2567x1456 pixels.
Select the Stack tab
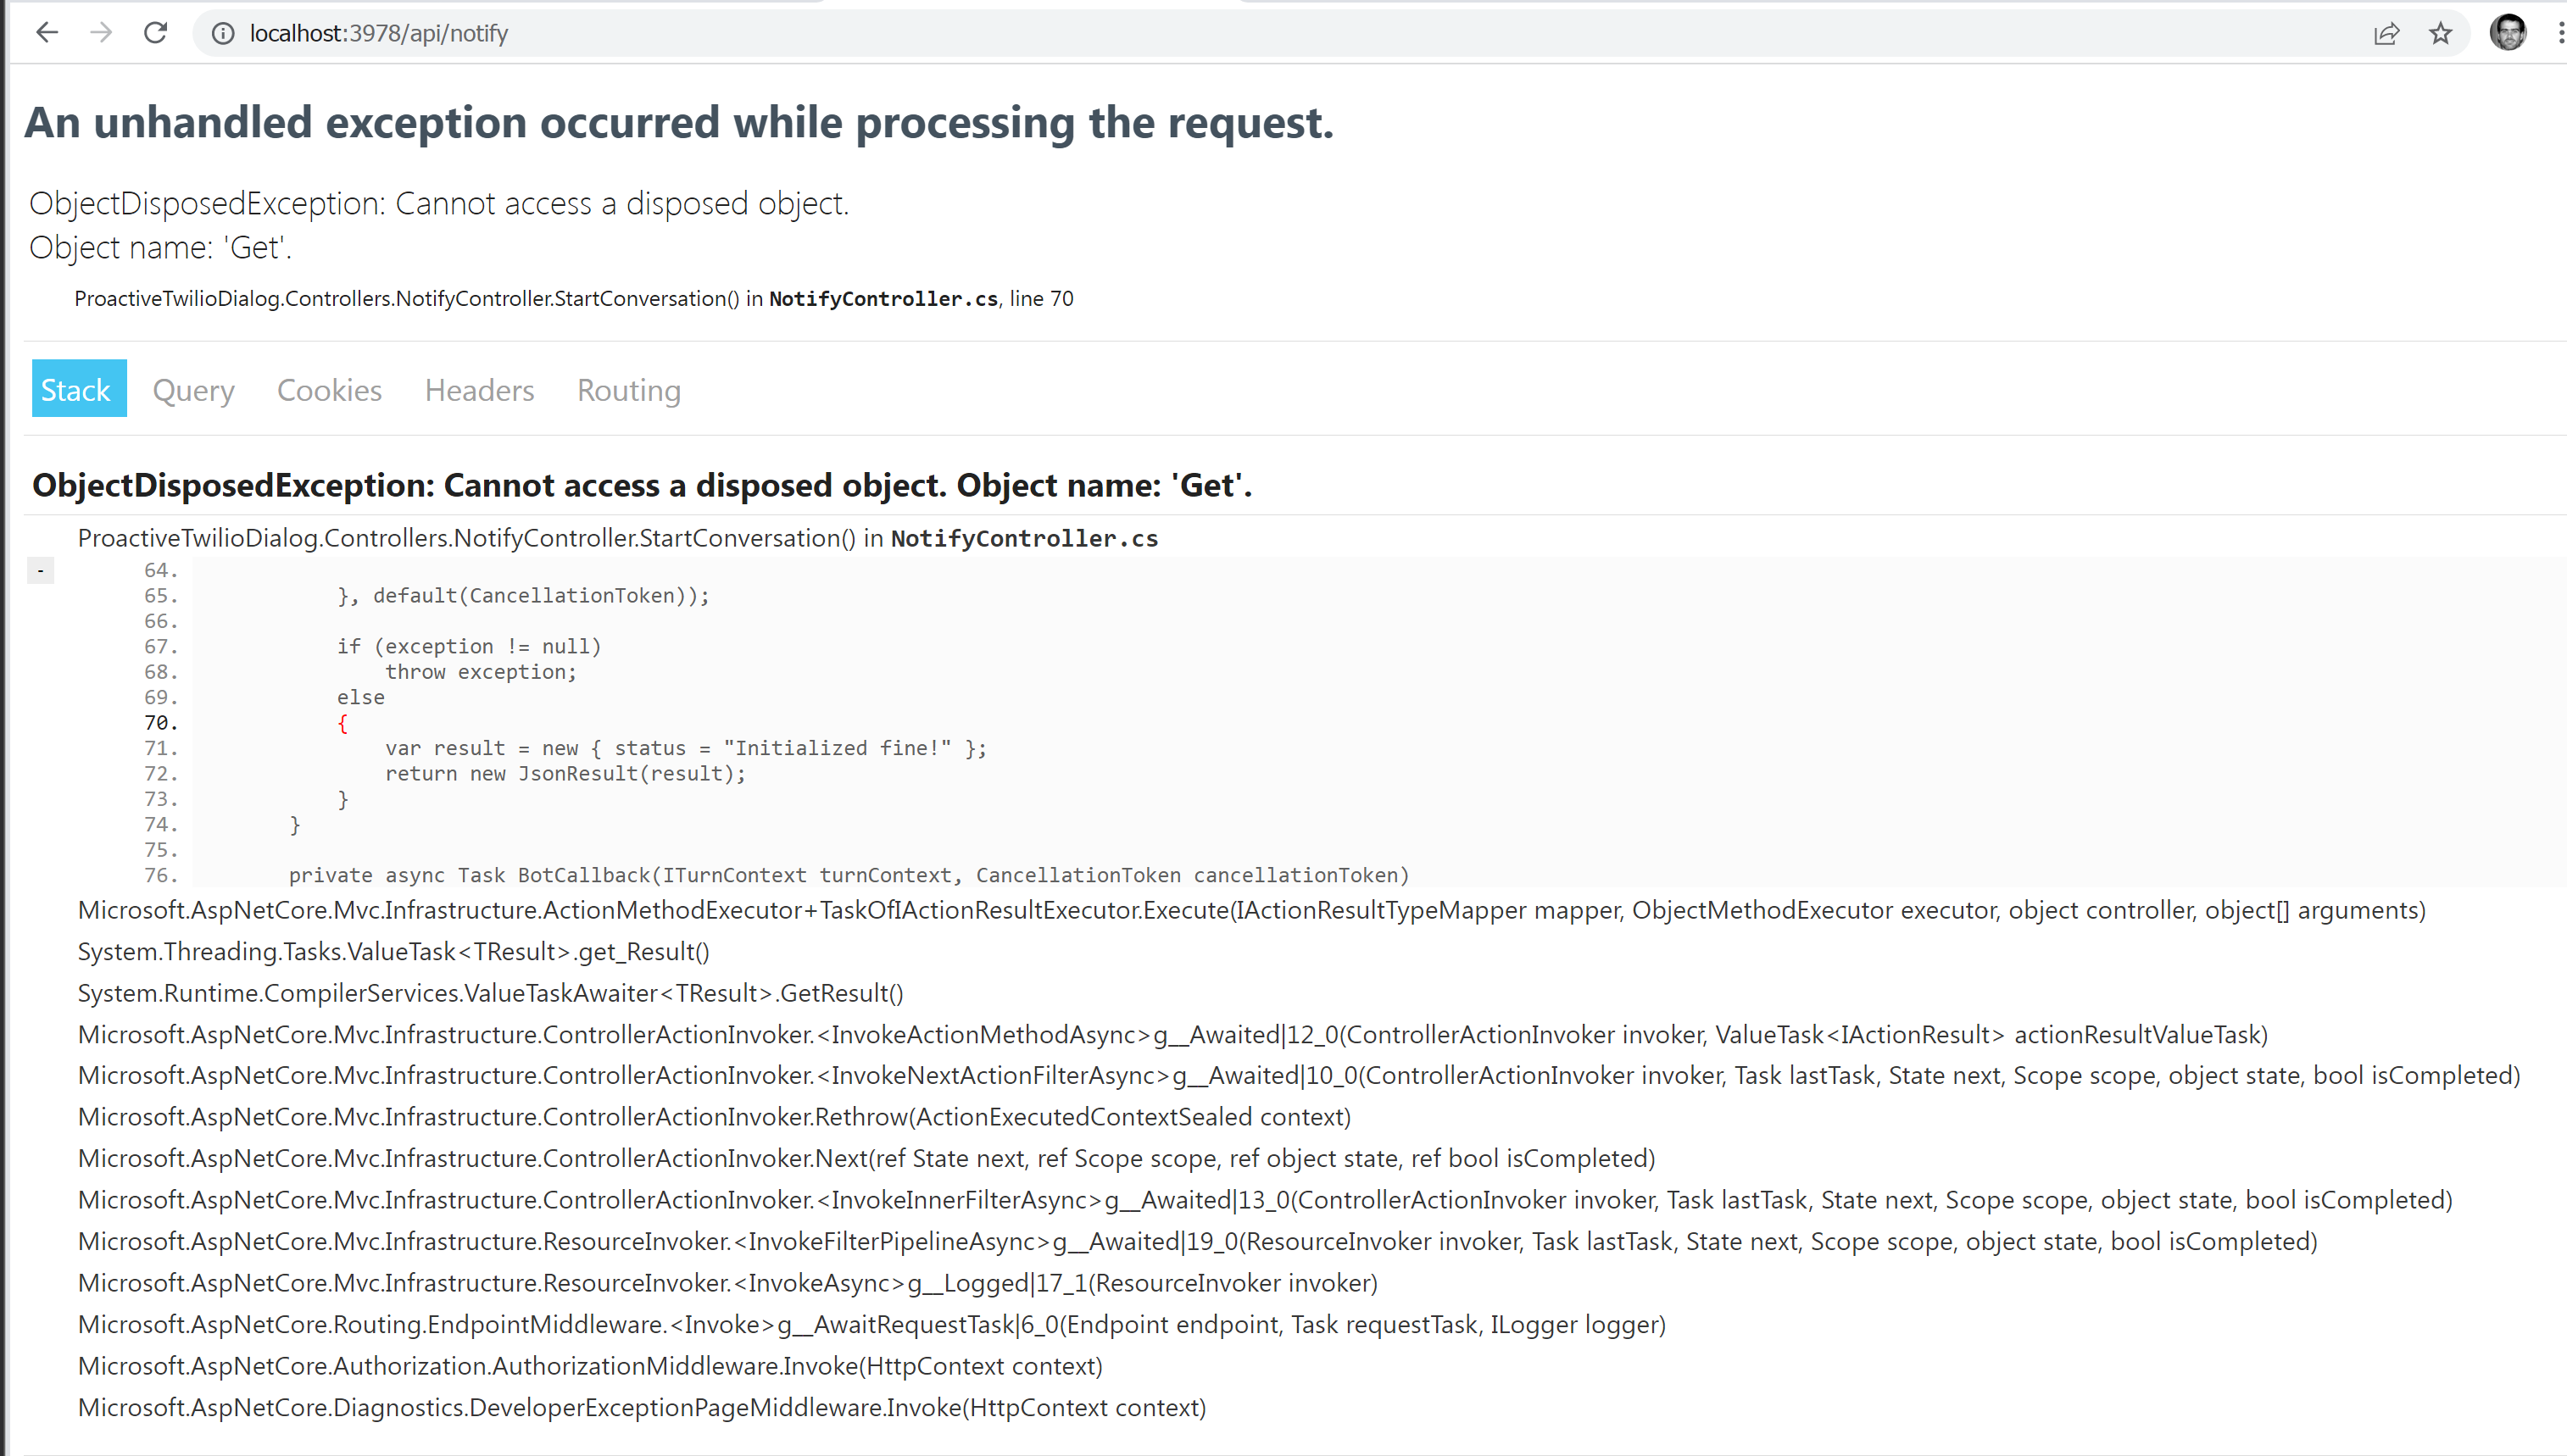[x=78, y=388]
